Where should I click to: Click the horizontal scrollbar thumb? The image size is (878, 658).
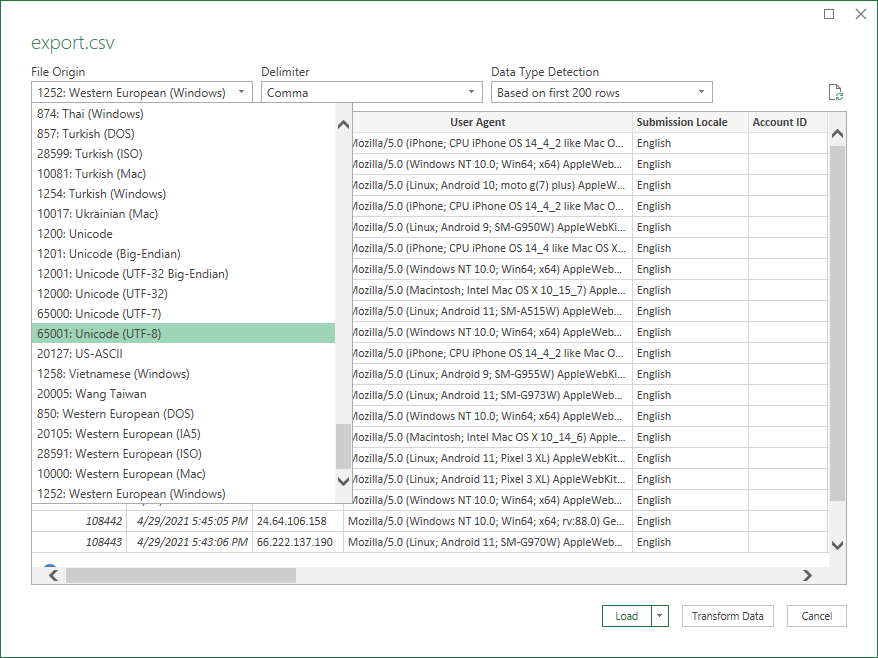click(180, 576)
